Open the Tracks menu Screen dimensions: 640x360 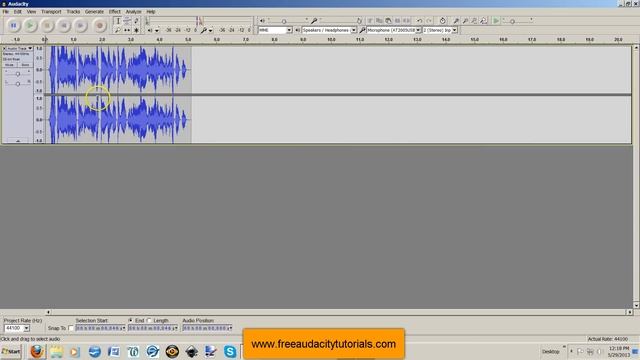pyautogui.click(x=73, y=12)
